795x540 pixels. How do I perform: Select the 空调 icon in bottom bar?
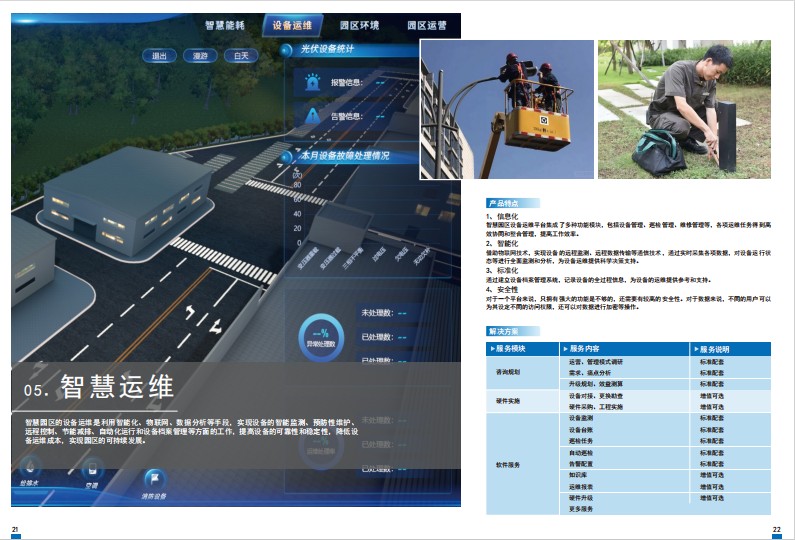tap(91, 468)
